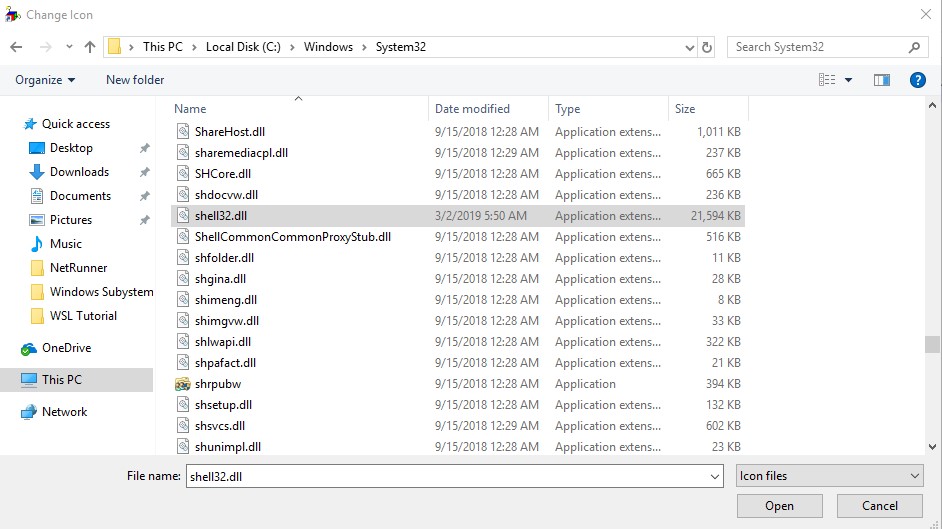Viewport: 942px width, 529px height.
Task: Select ShellCommonCommonProxyStub.dll file
Action: (x=293, y=237)
